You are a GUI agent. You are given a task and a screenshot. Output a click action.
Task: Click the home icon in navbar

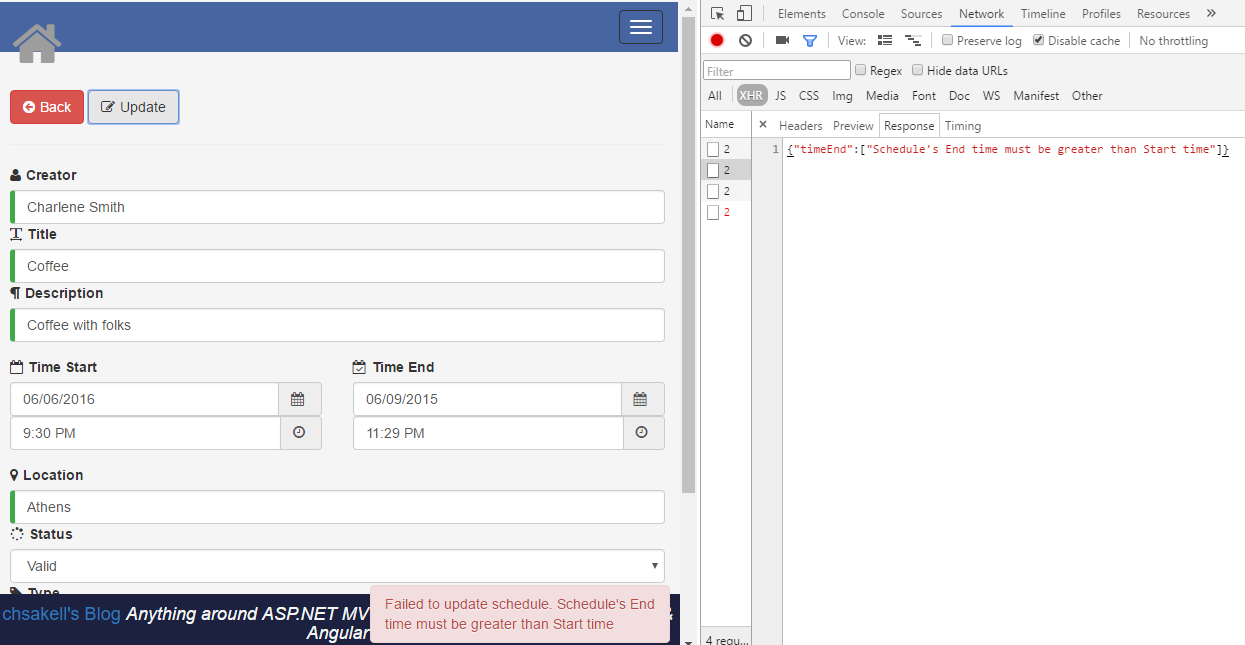click(x=37, y=43)
